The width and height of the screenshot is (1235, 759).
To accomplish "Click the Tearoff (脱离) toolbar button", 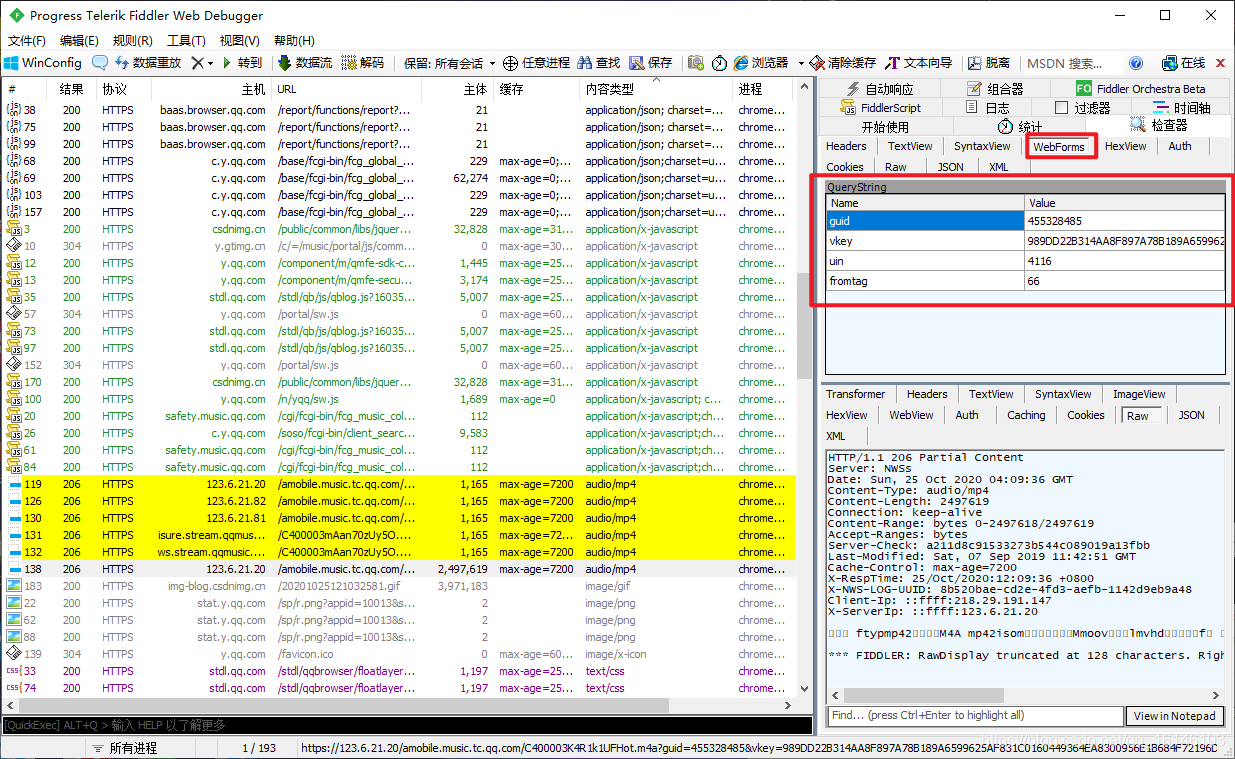I will pyautogui.click(x=988, y=62).
